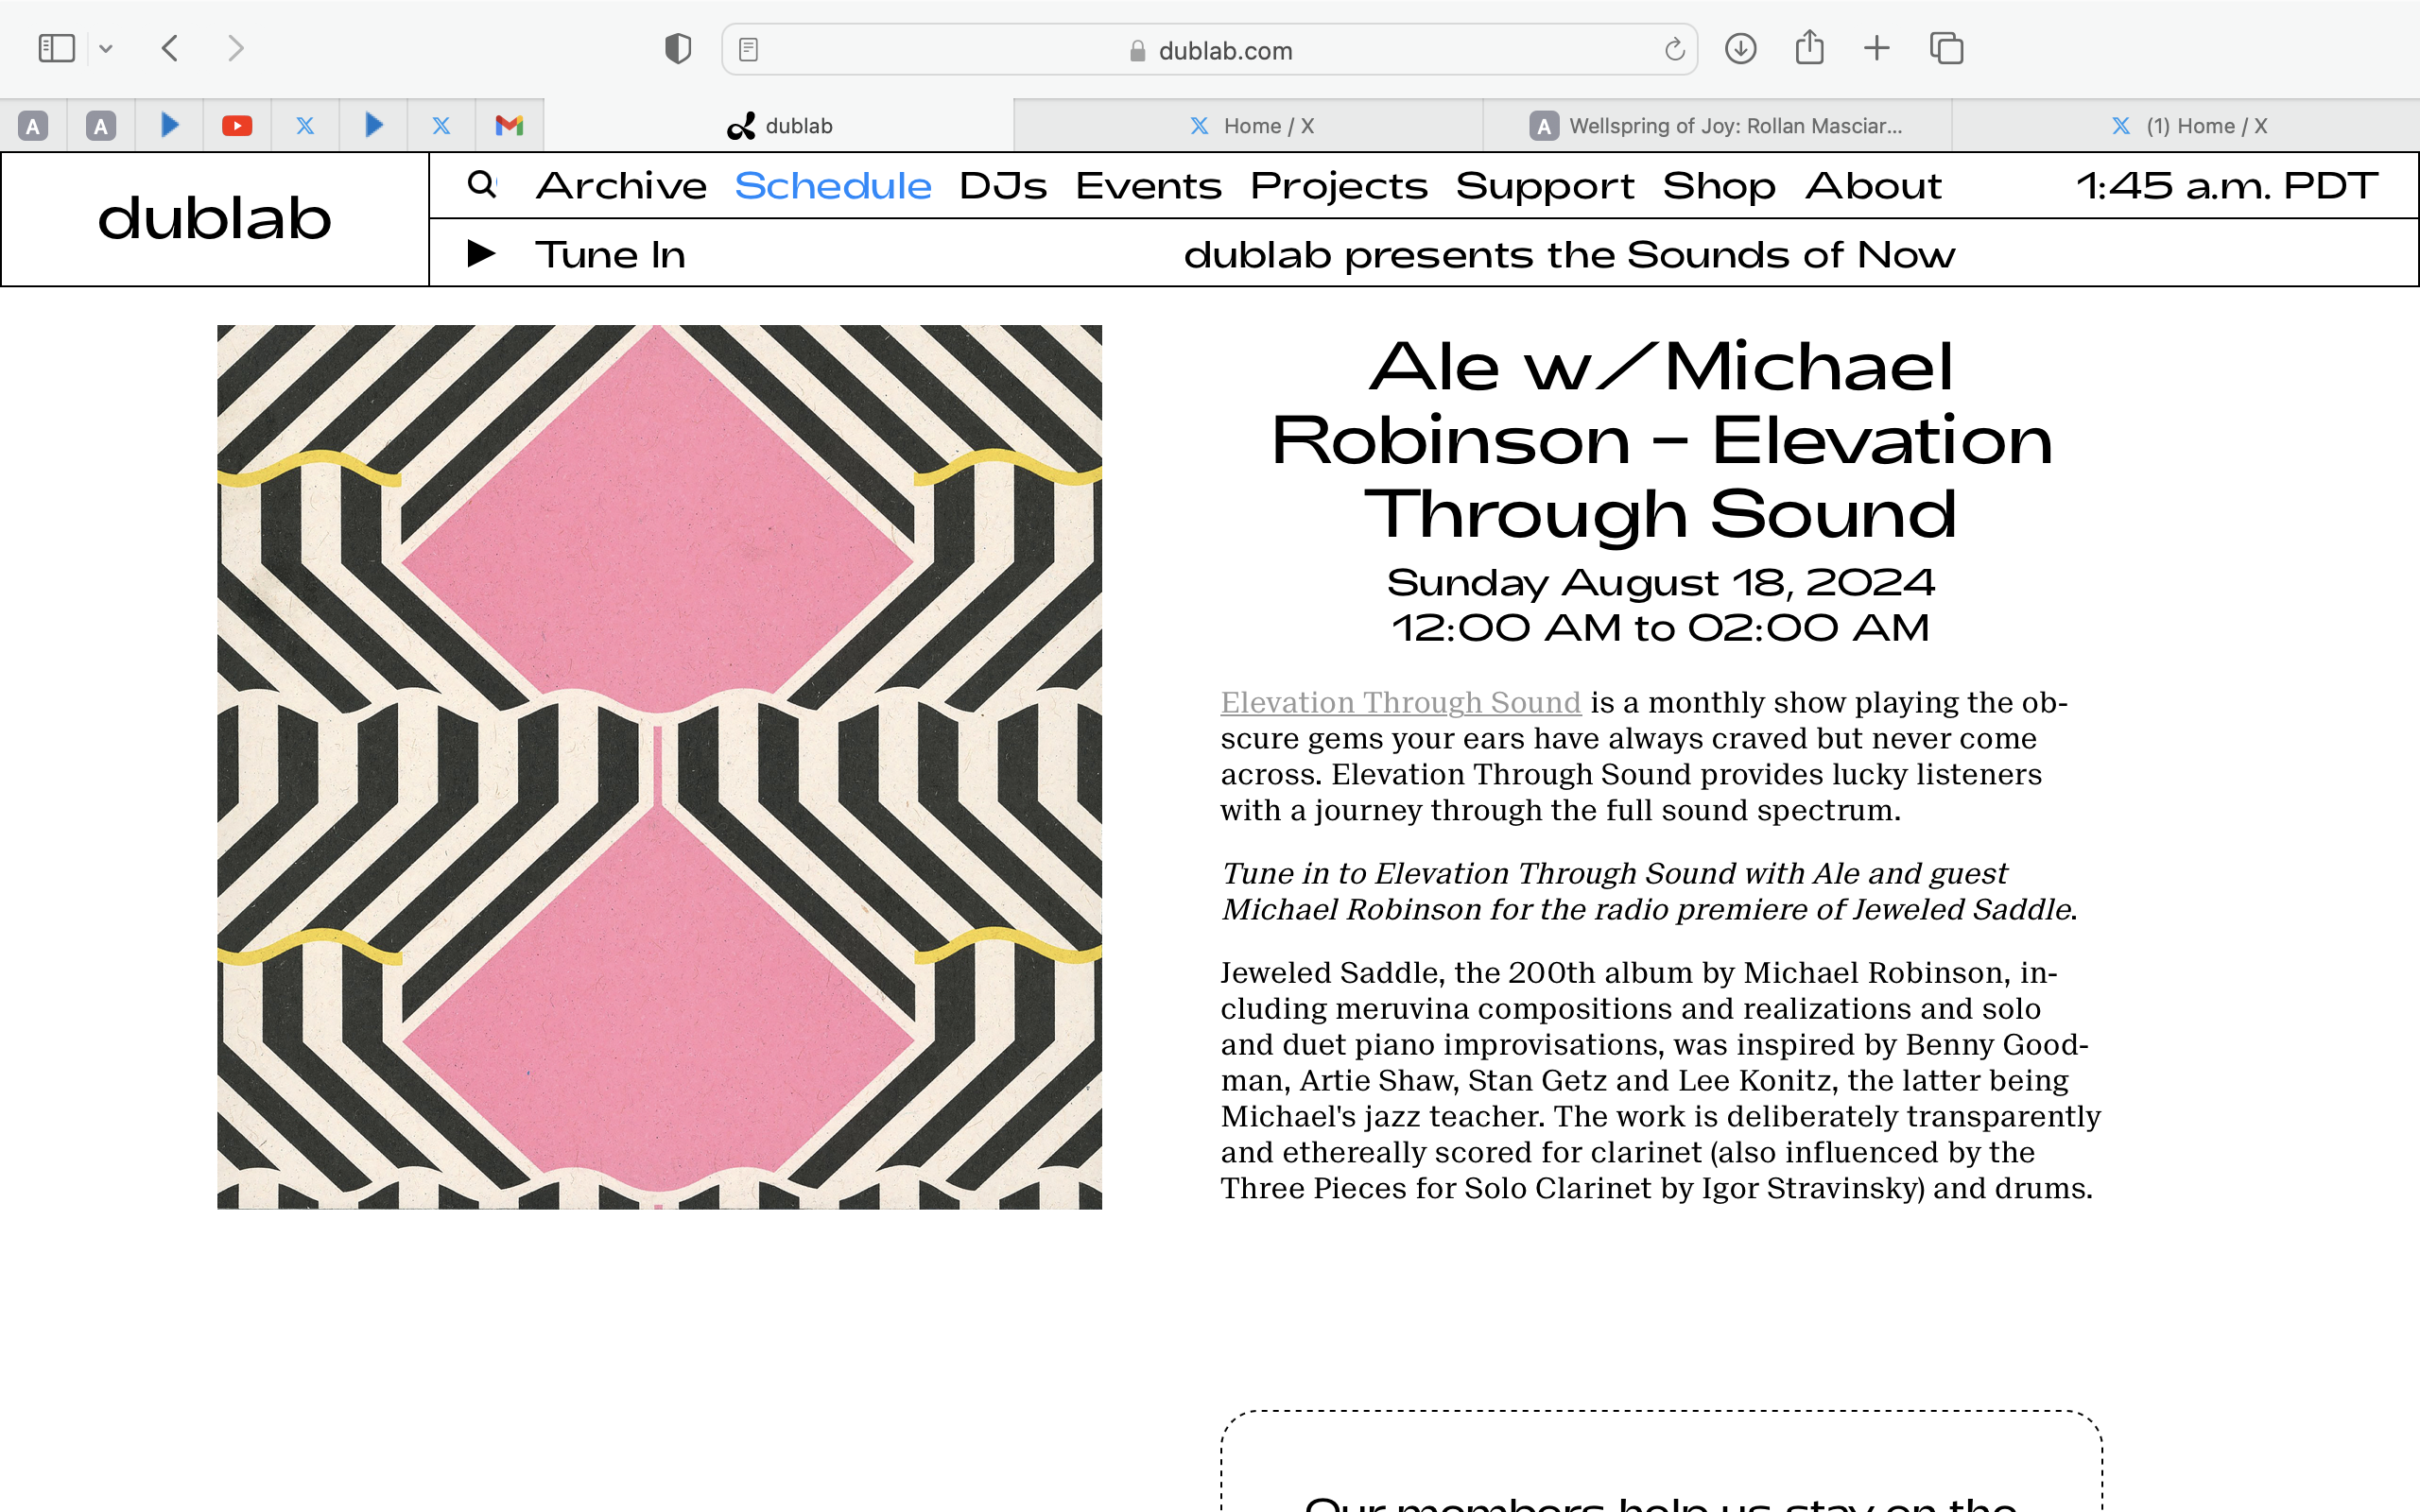Open the Gmail pinned tab
The image size is (2420, 1512).
click(x=509, y=126)
